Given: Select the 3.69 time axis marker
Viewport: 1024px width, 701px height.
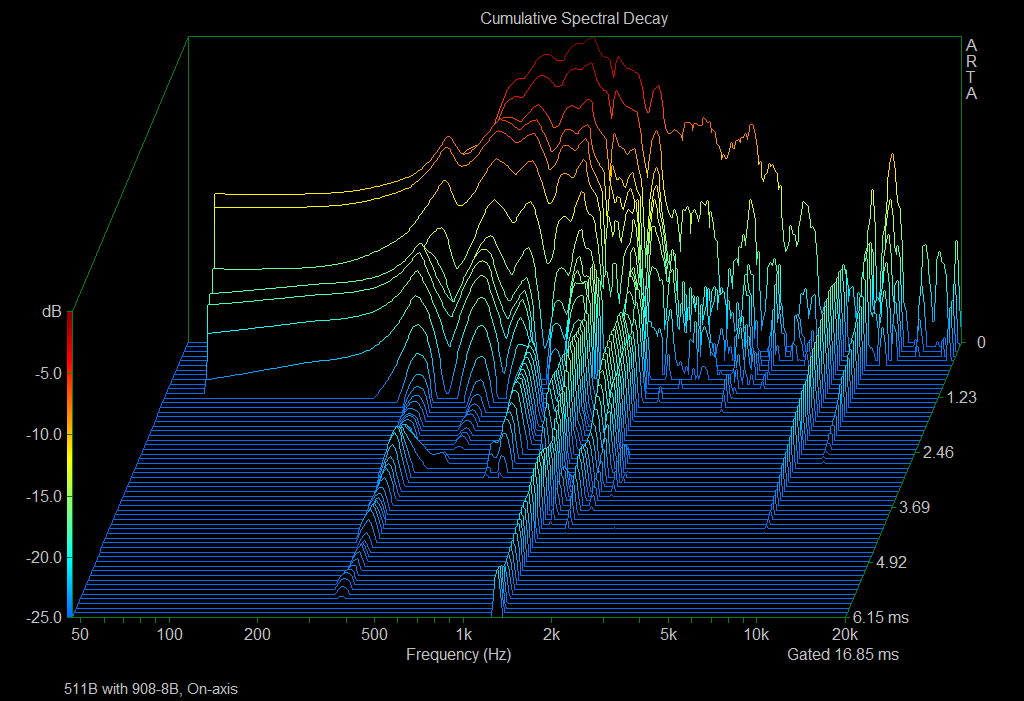Looking at the screenshot, I should click(915, 507).
